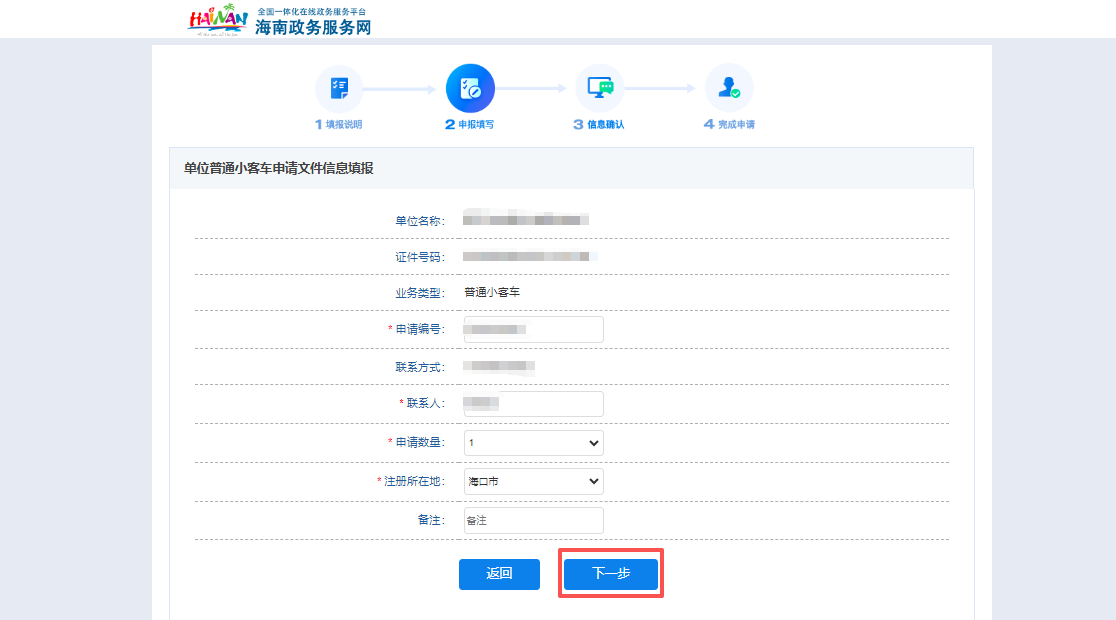Click the step 1 填报说明 document icon

(339, 88)
